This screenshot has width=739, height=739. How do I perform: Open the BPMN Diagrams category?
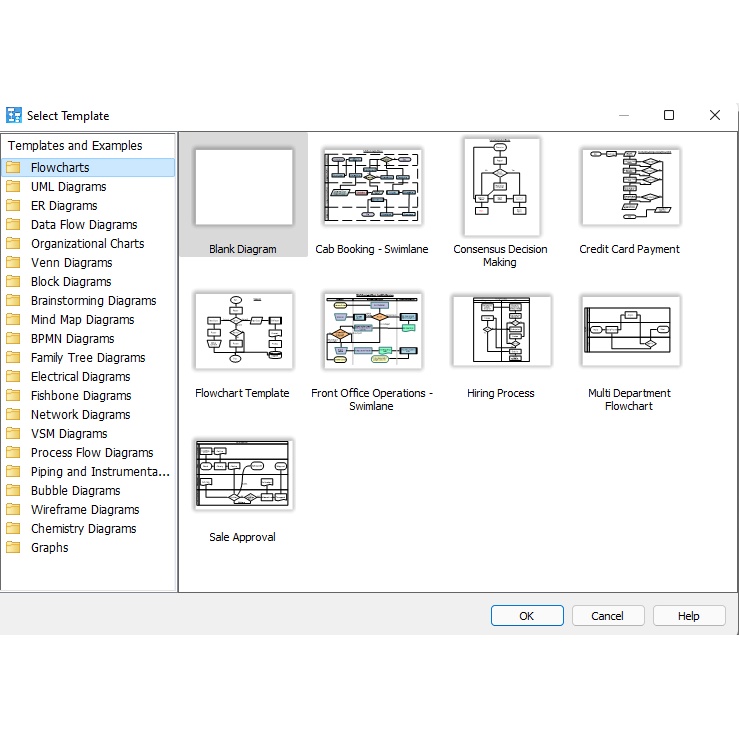click(72, 339)
